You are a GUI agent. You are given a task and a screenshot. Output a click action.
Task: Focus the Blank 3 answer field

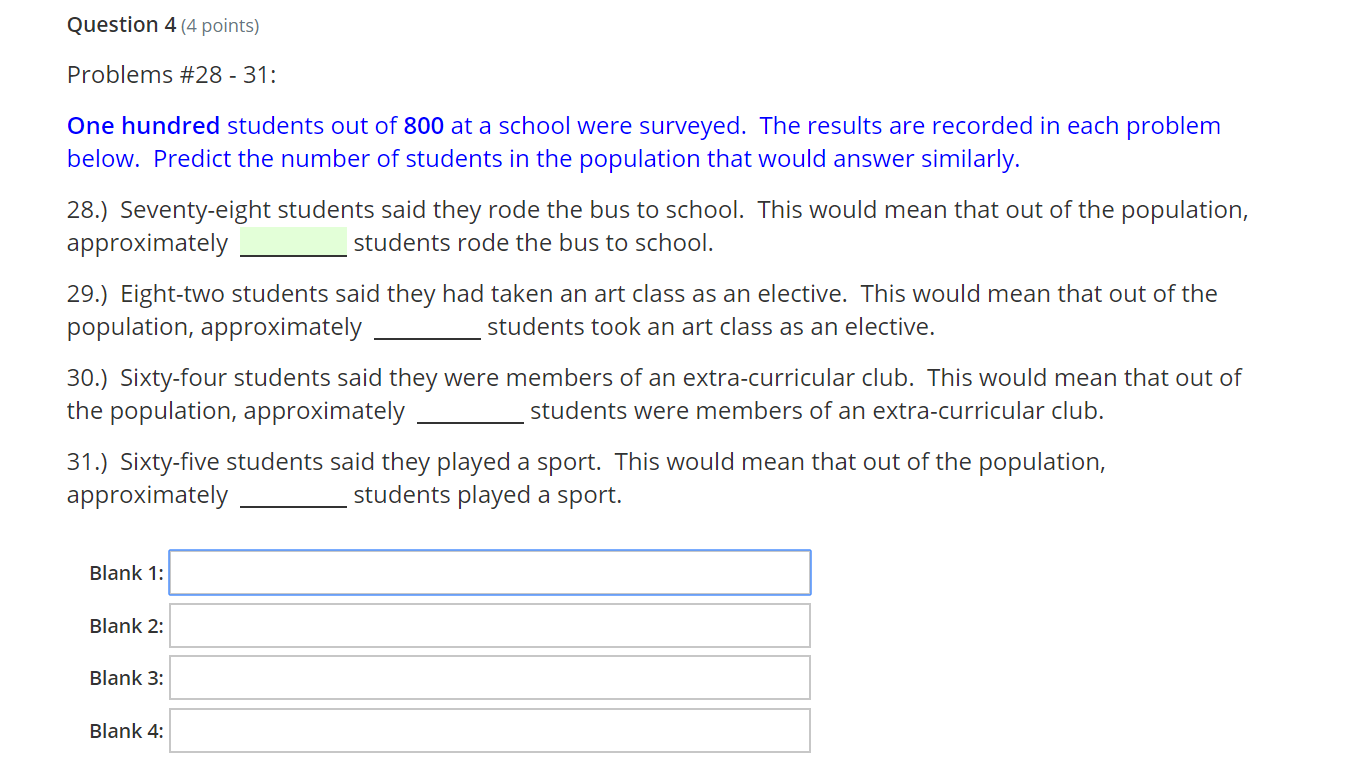489,678
